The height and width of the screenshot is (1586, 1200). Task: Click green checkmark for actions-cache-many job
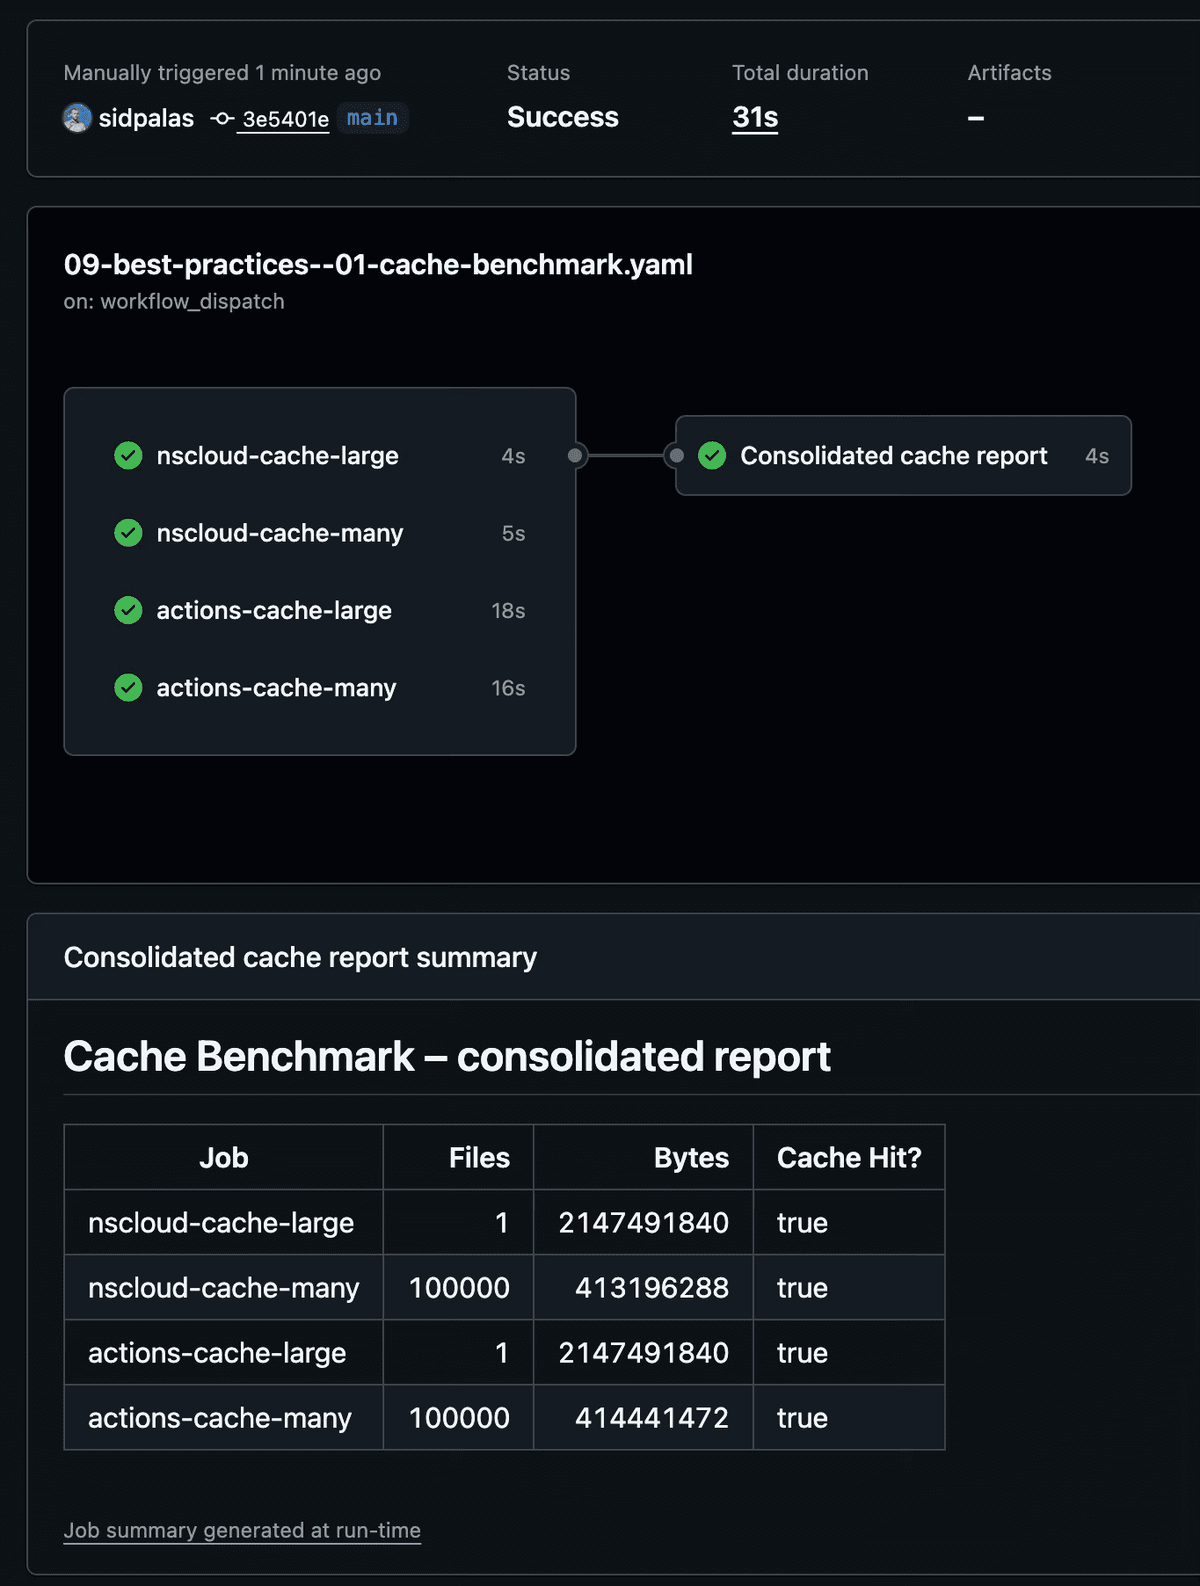point(128,688)
